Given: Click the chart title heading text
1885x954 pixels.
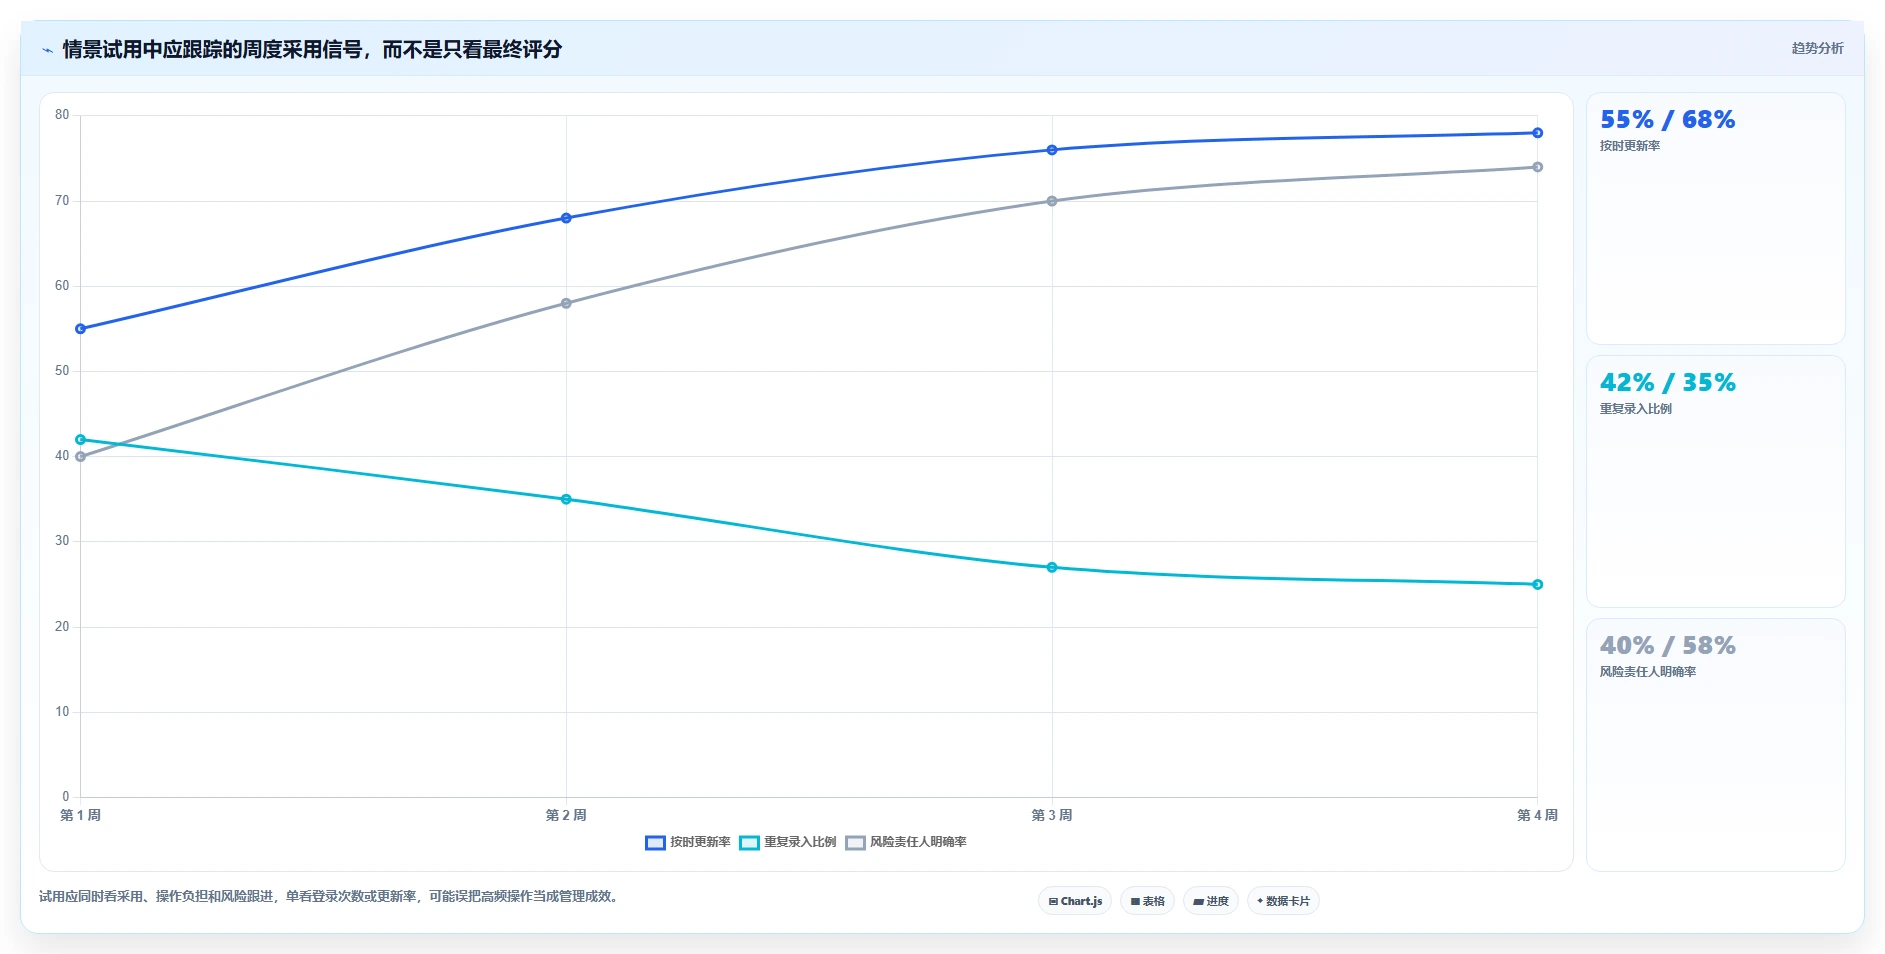Looking at the screenshot, I should 312,49.
